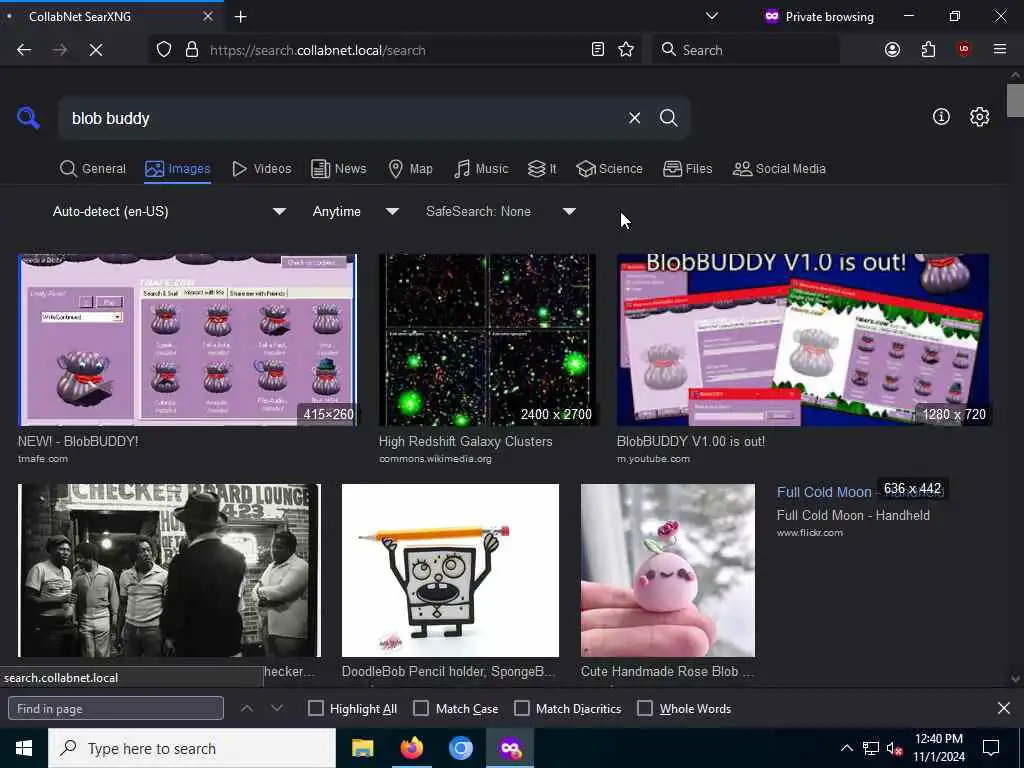Open the notification center
This screenshot has width=1024, height=768.
point(991,748)
